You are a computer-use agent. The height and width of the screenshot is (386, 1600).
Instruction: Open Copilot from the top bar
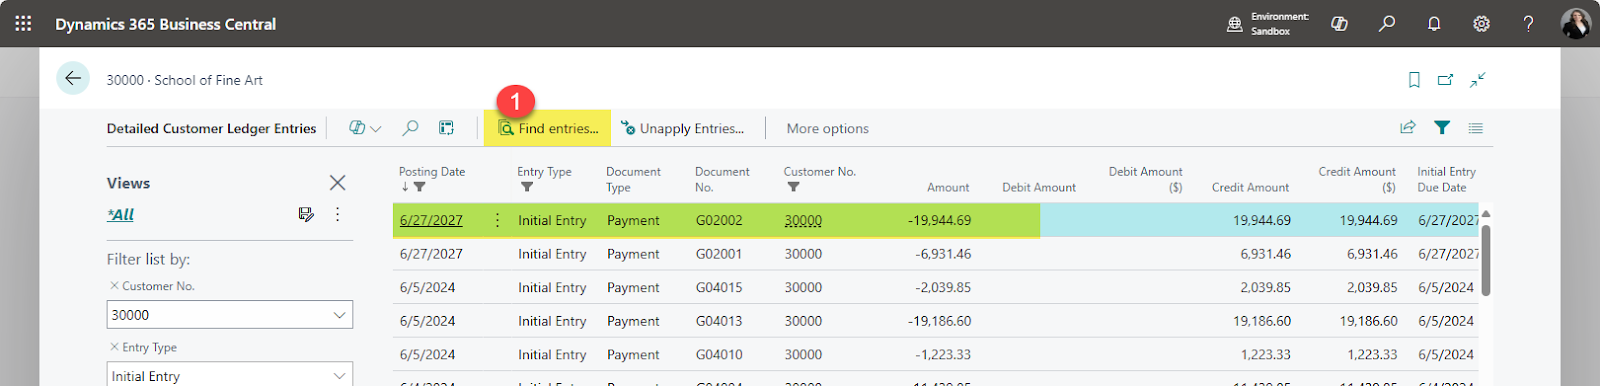pos(1339,24)
